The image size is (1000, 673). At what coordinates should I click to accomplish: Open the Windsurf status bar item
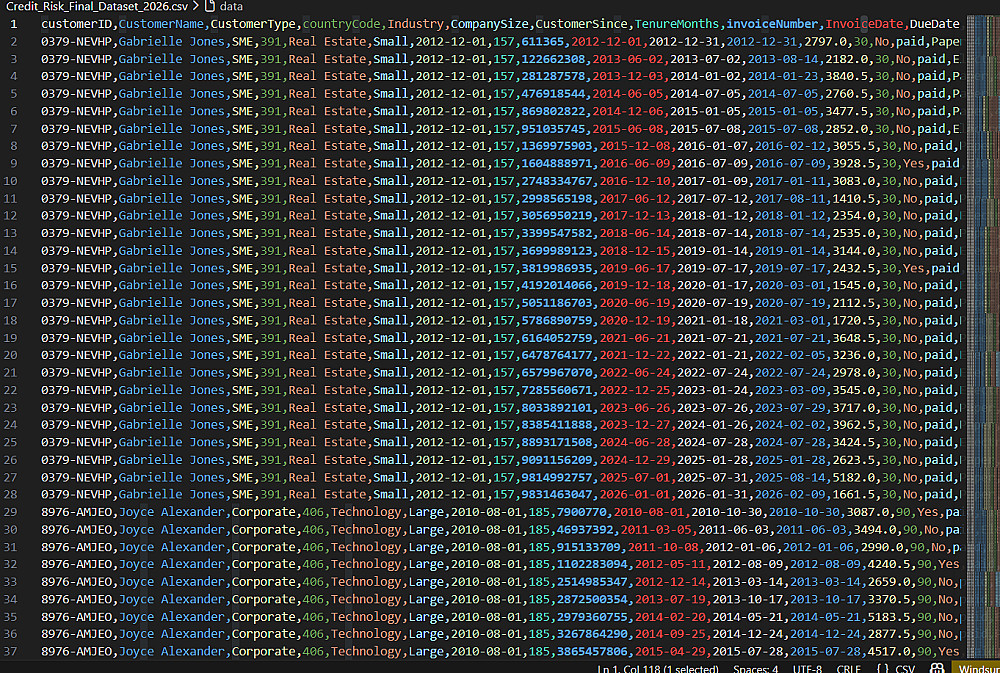click(x=976, y=669)
